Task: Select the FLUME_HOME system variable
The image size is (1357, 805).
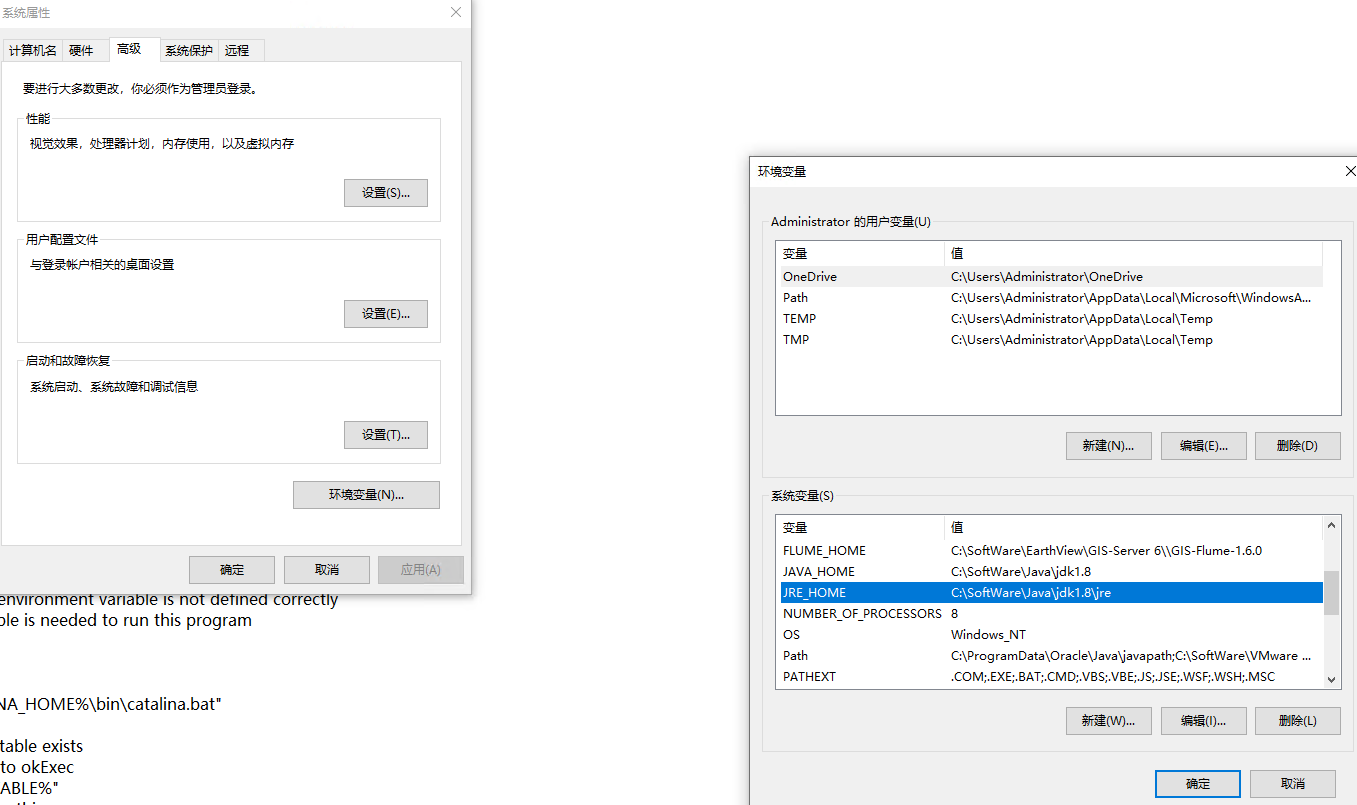Action: tap(1049, 551)
